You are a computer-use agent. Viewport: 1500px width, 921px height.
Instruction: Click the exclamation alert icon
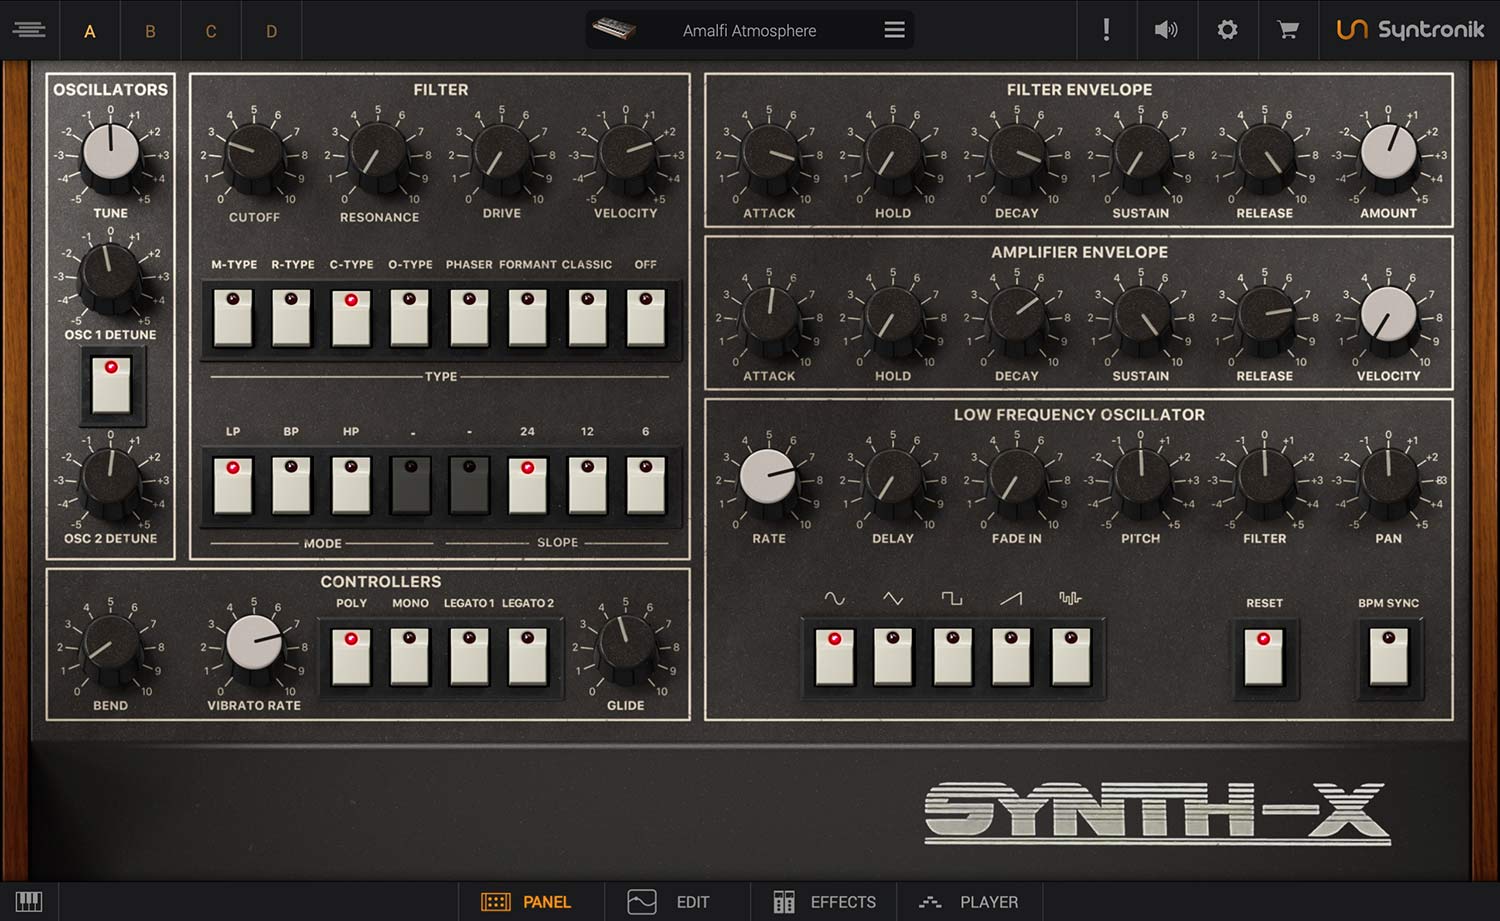1106,30
